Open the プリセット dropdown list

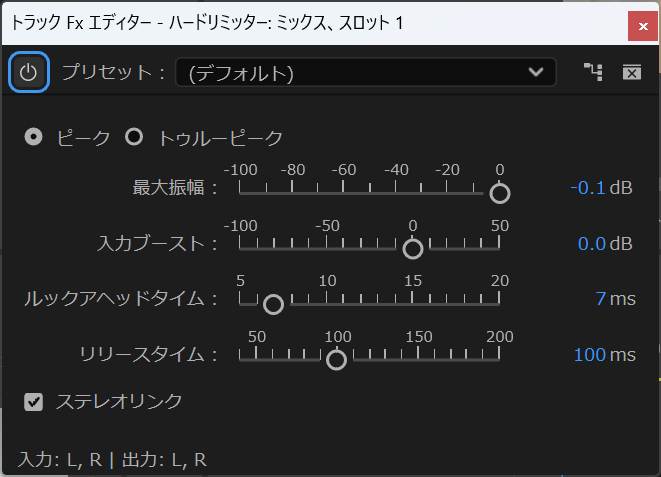pos(364,72)
